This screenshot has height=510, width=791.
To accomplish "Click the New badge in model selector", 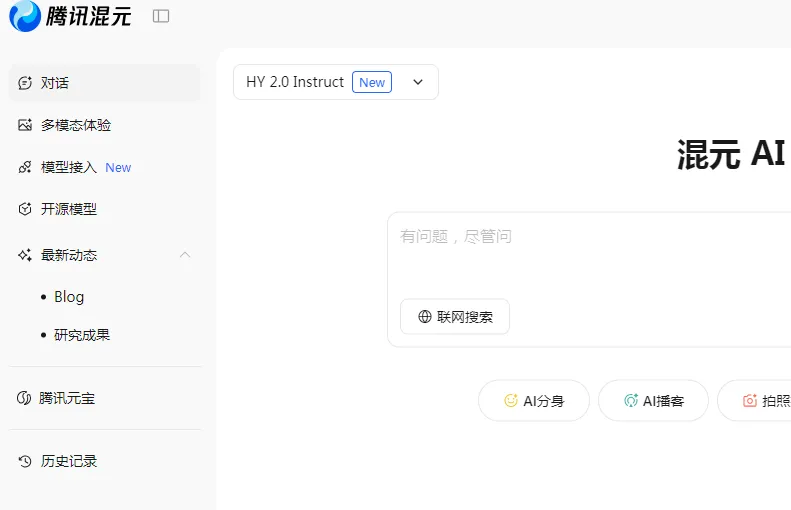I will pos(372,82).
